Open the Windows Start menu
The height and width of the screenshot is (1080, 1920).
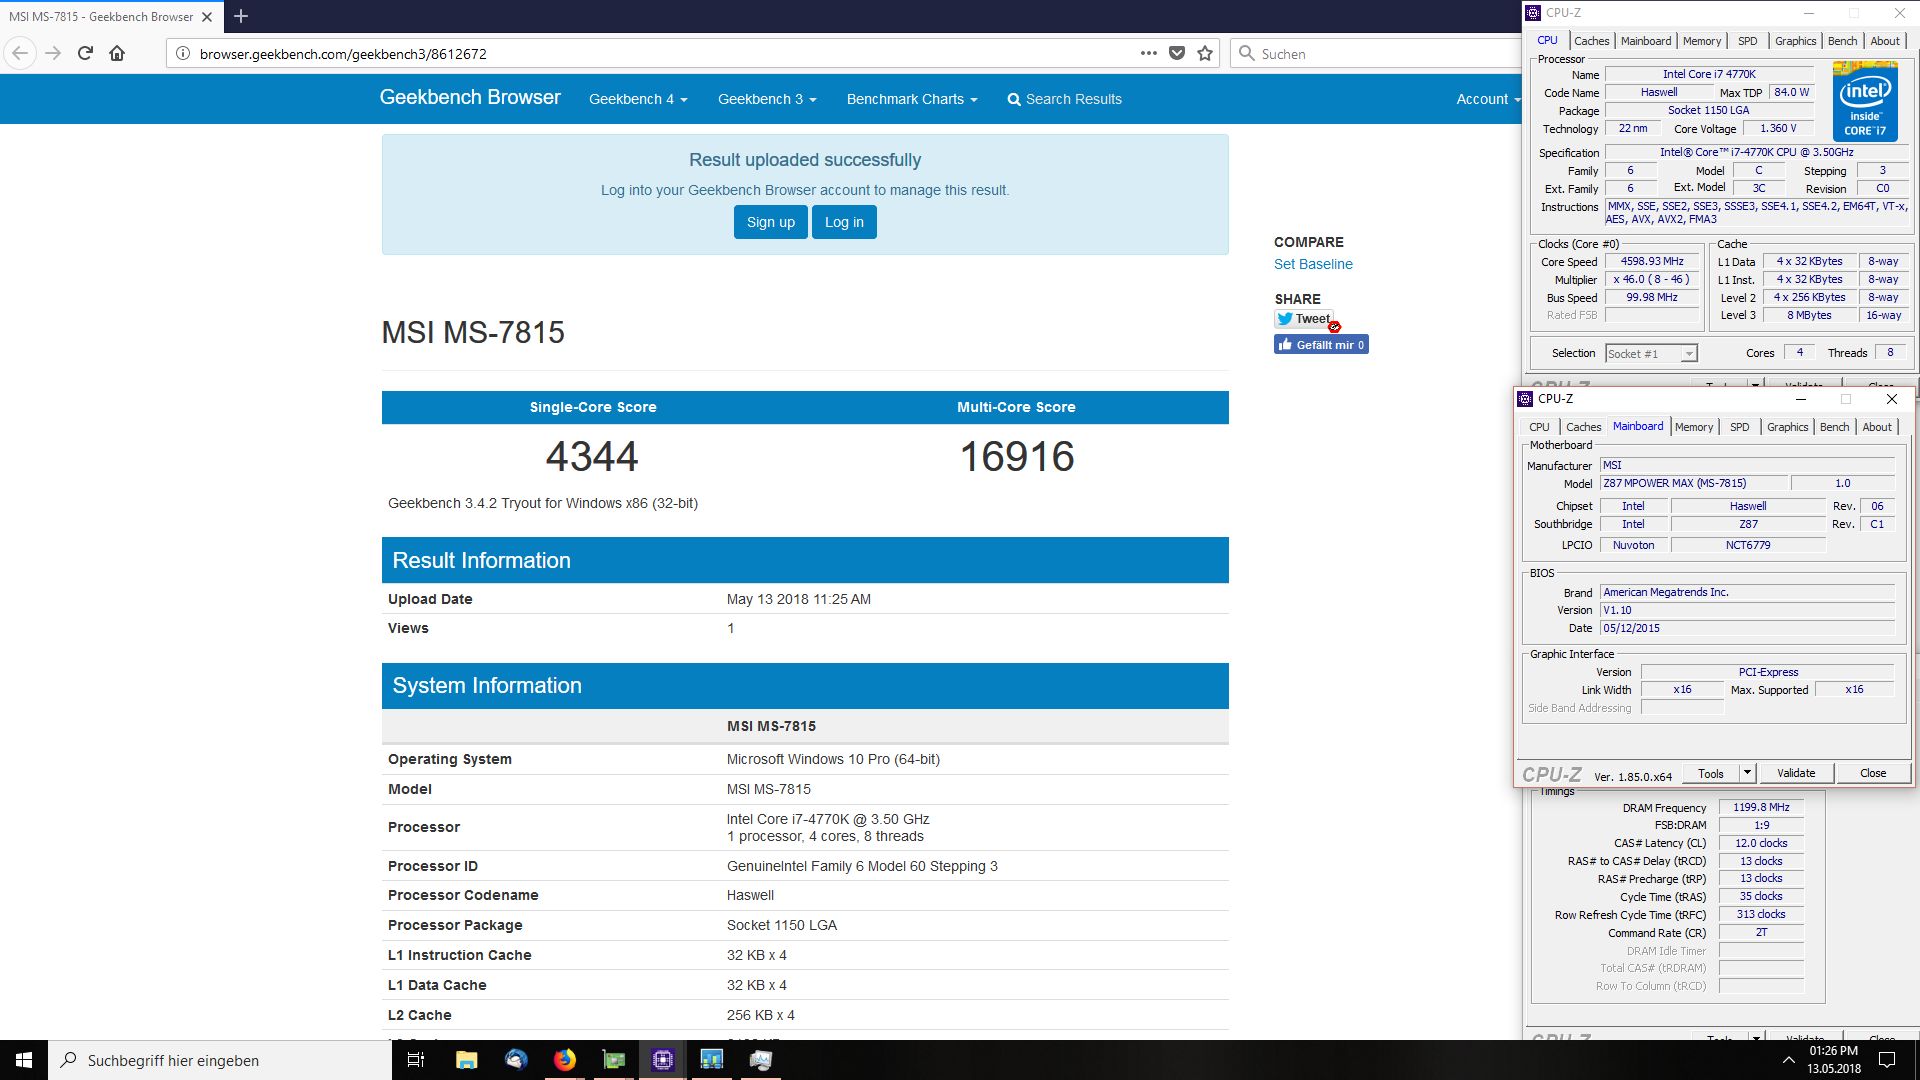click(24, 1060)
